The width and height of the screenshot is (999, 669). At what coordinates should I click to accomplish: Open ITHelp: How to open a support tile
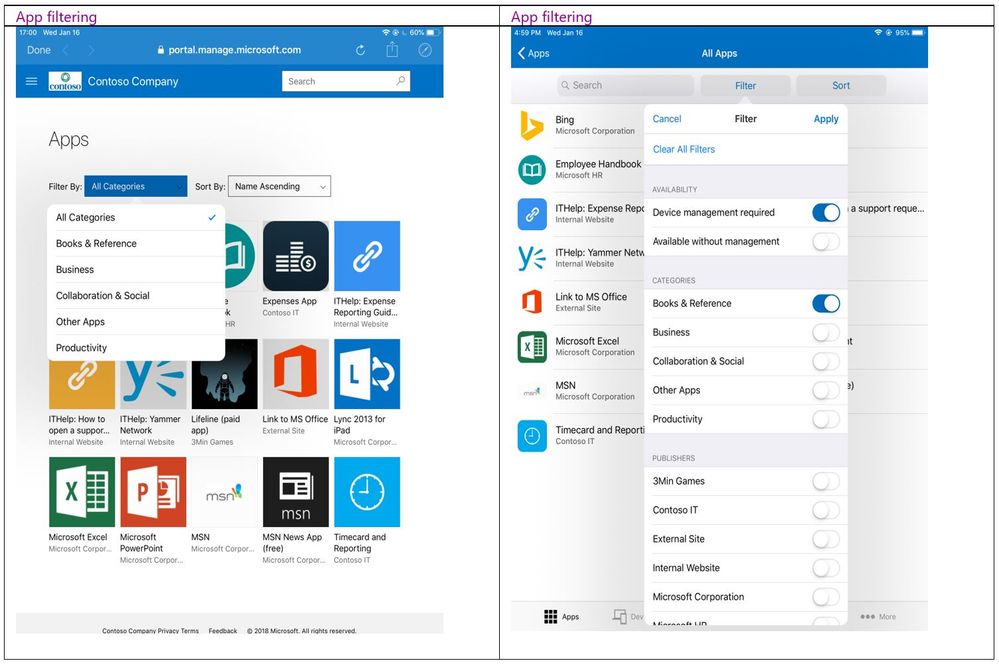82,385
